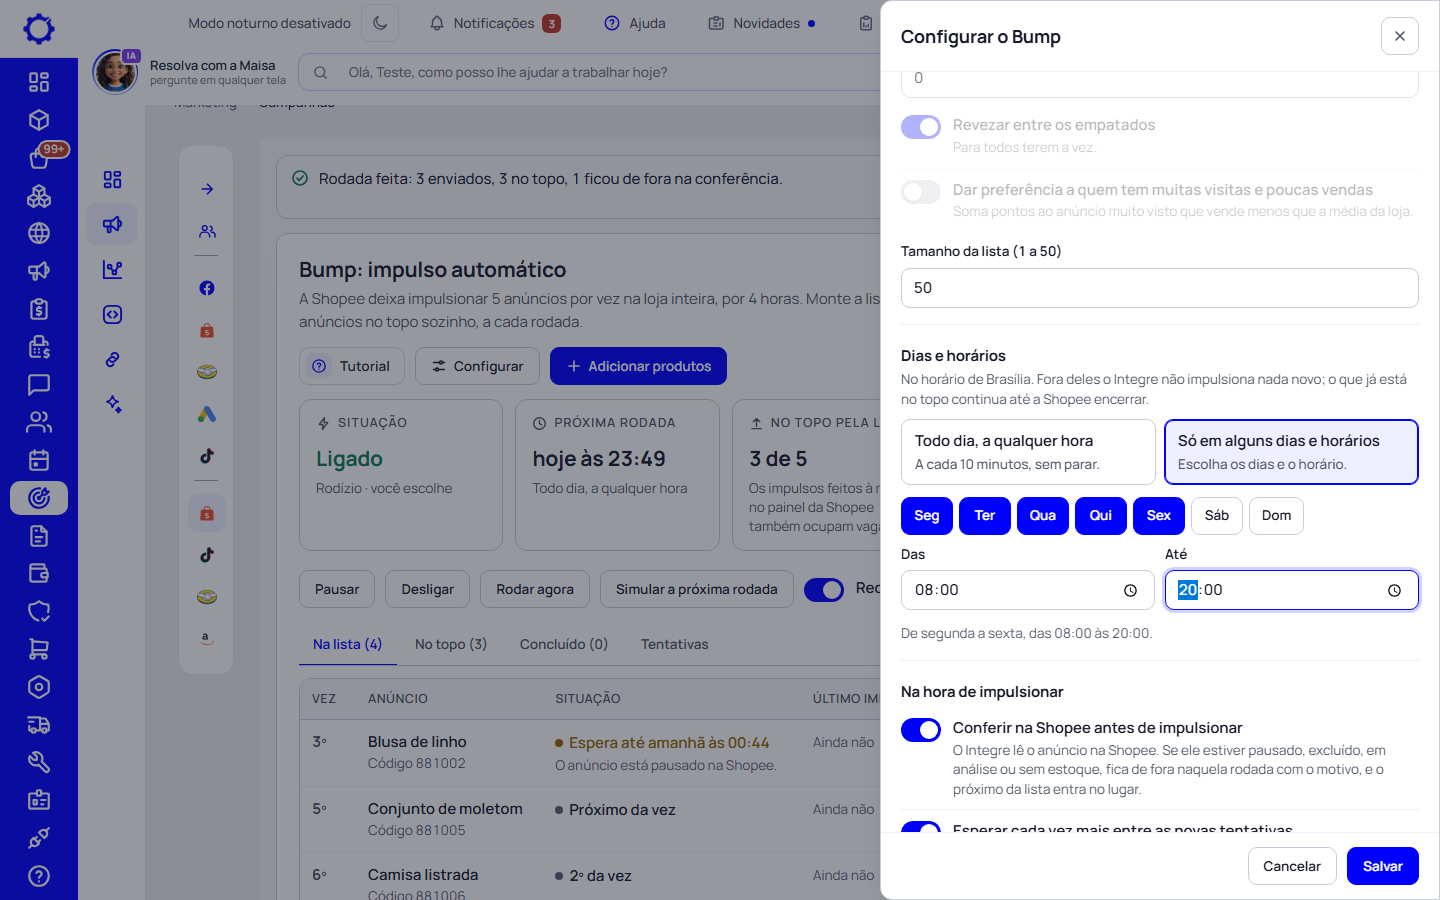Click the shopping bag icon with 99+ badge
Viewport: 1440px width, 900px height.
39,157
